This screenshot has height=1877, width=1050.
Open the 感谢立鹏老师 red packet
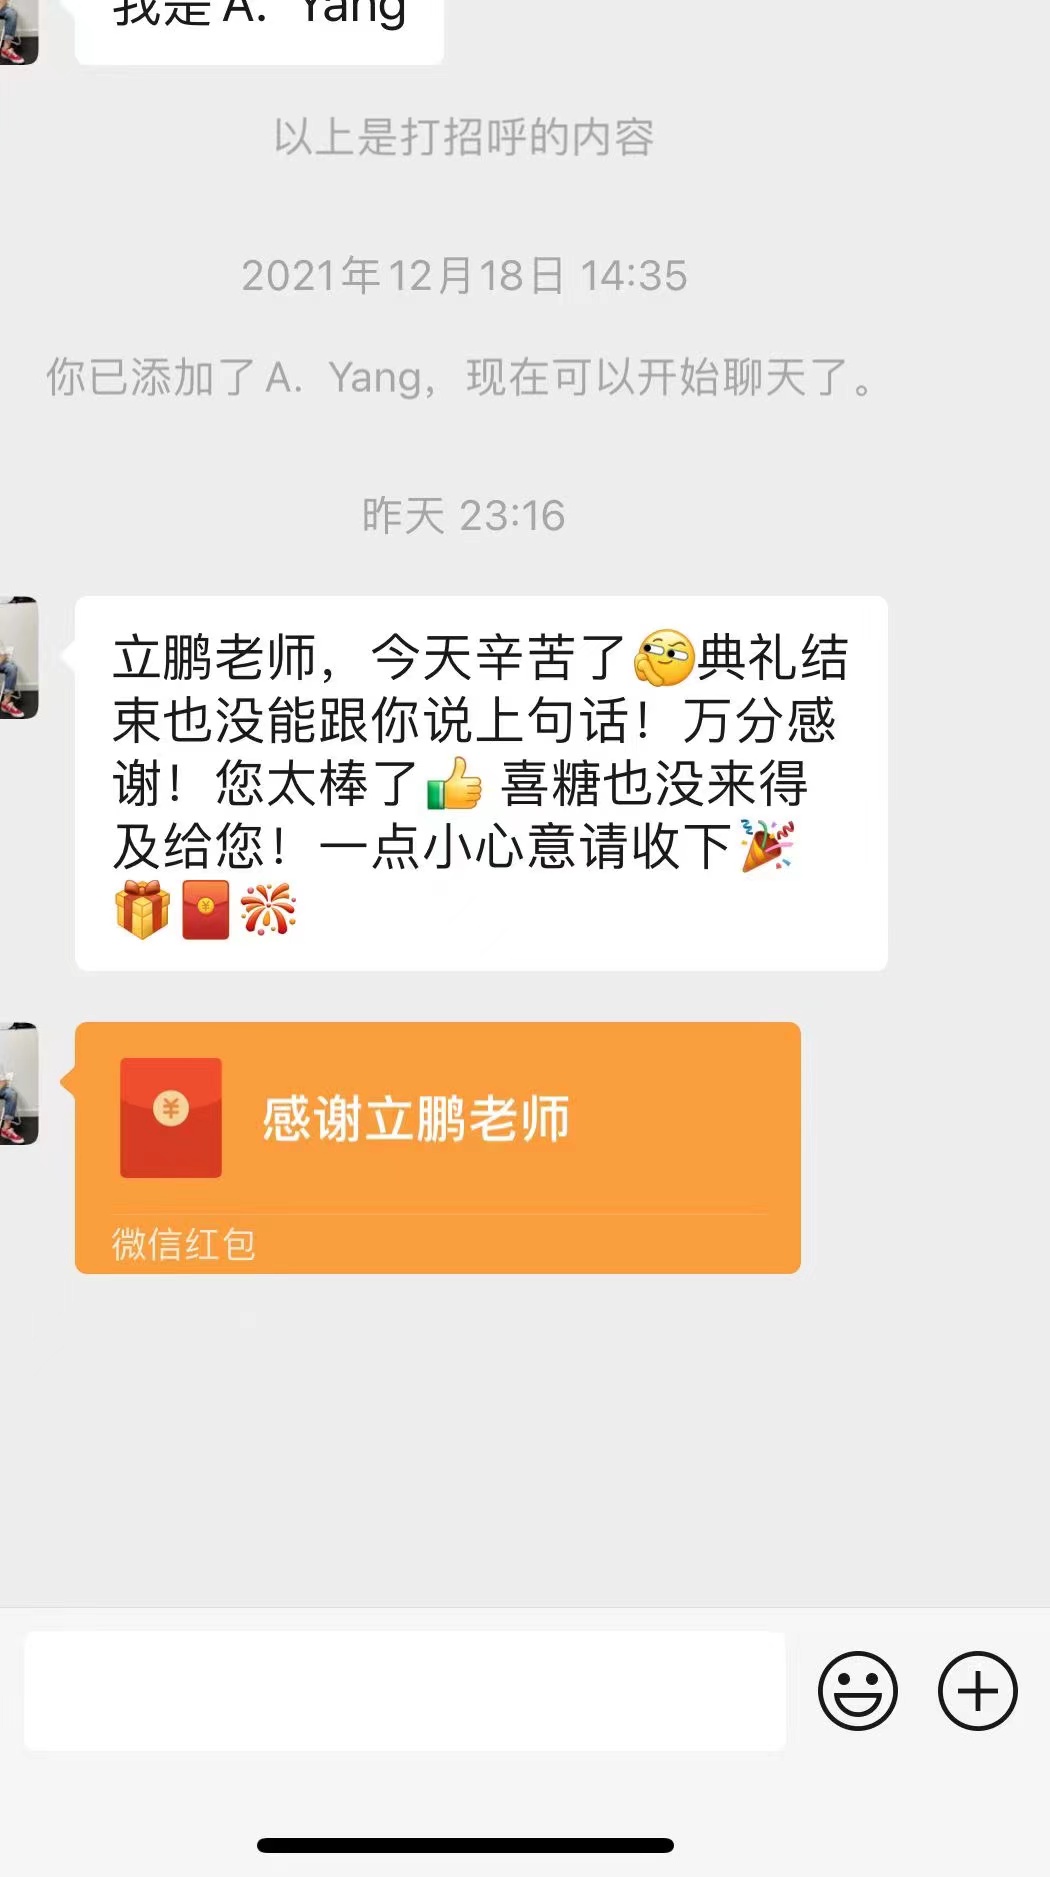pyautogui.click(x=438, y=1147)
